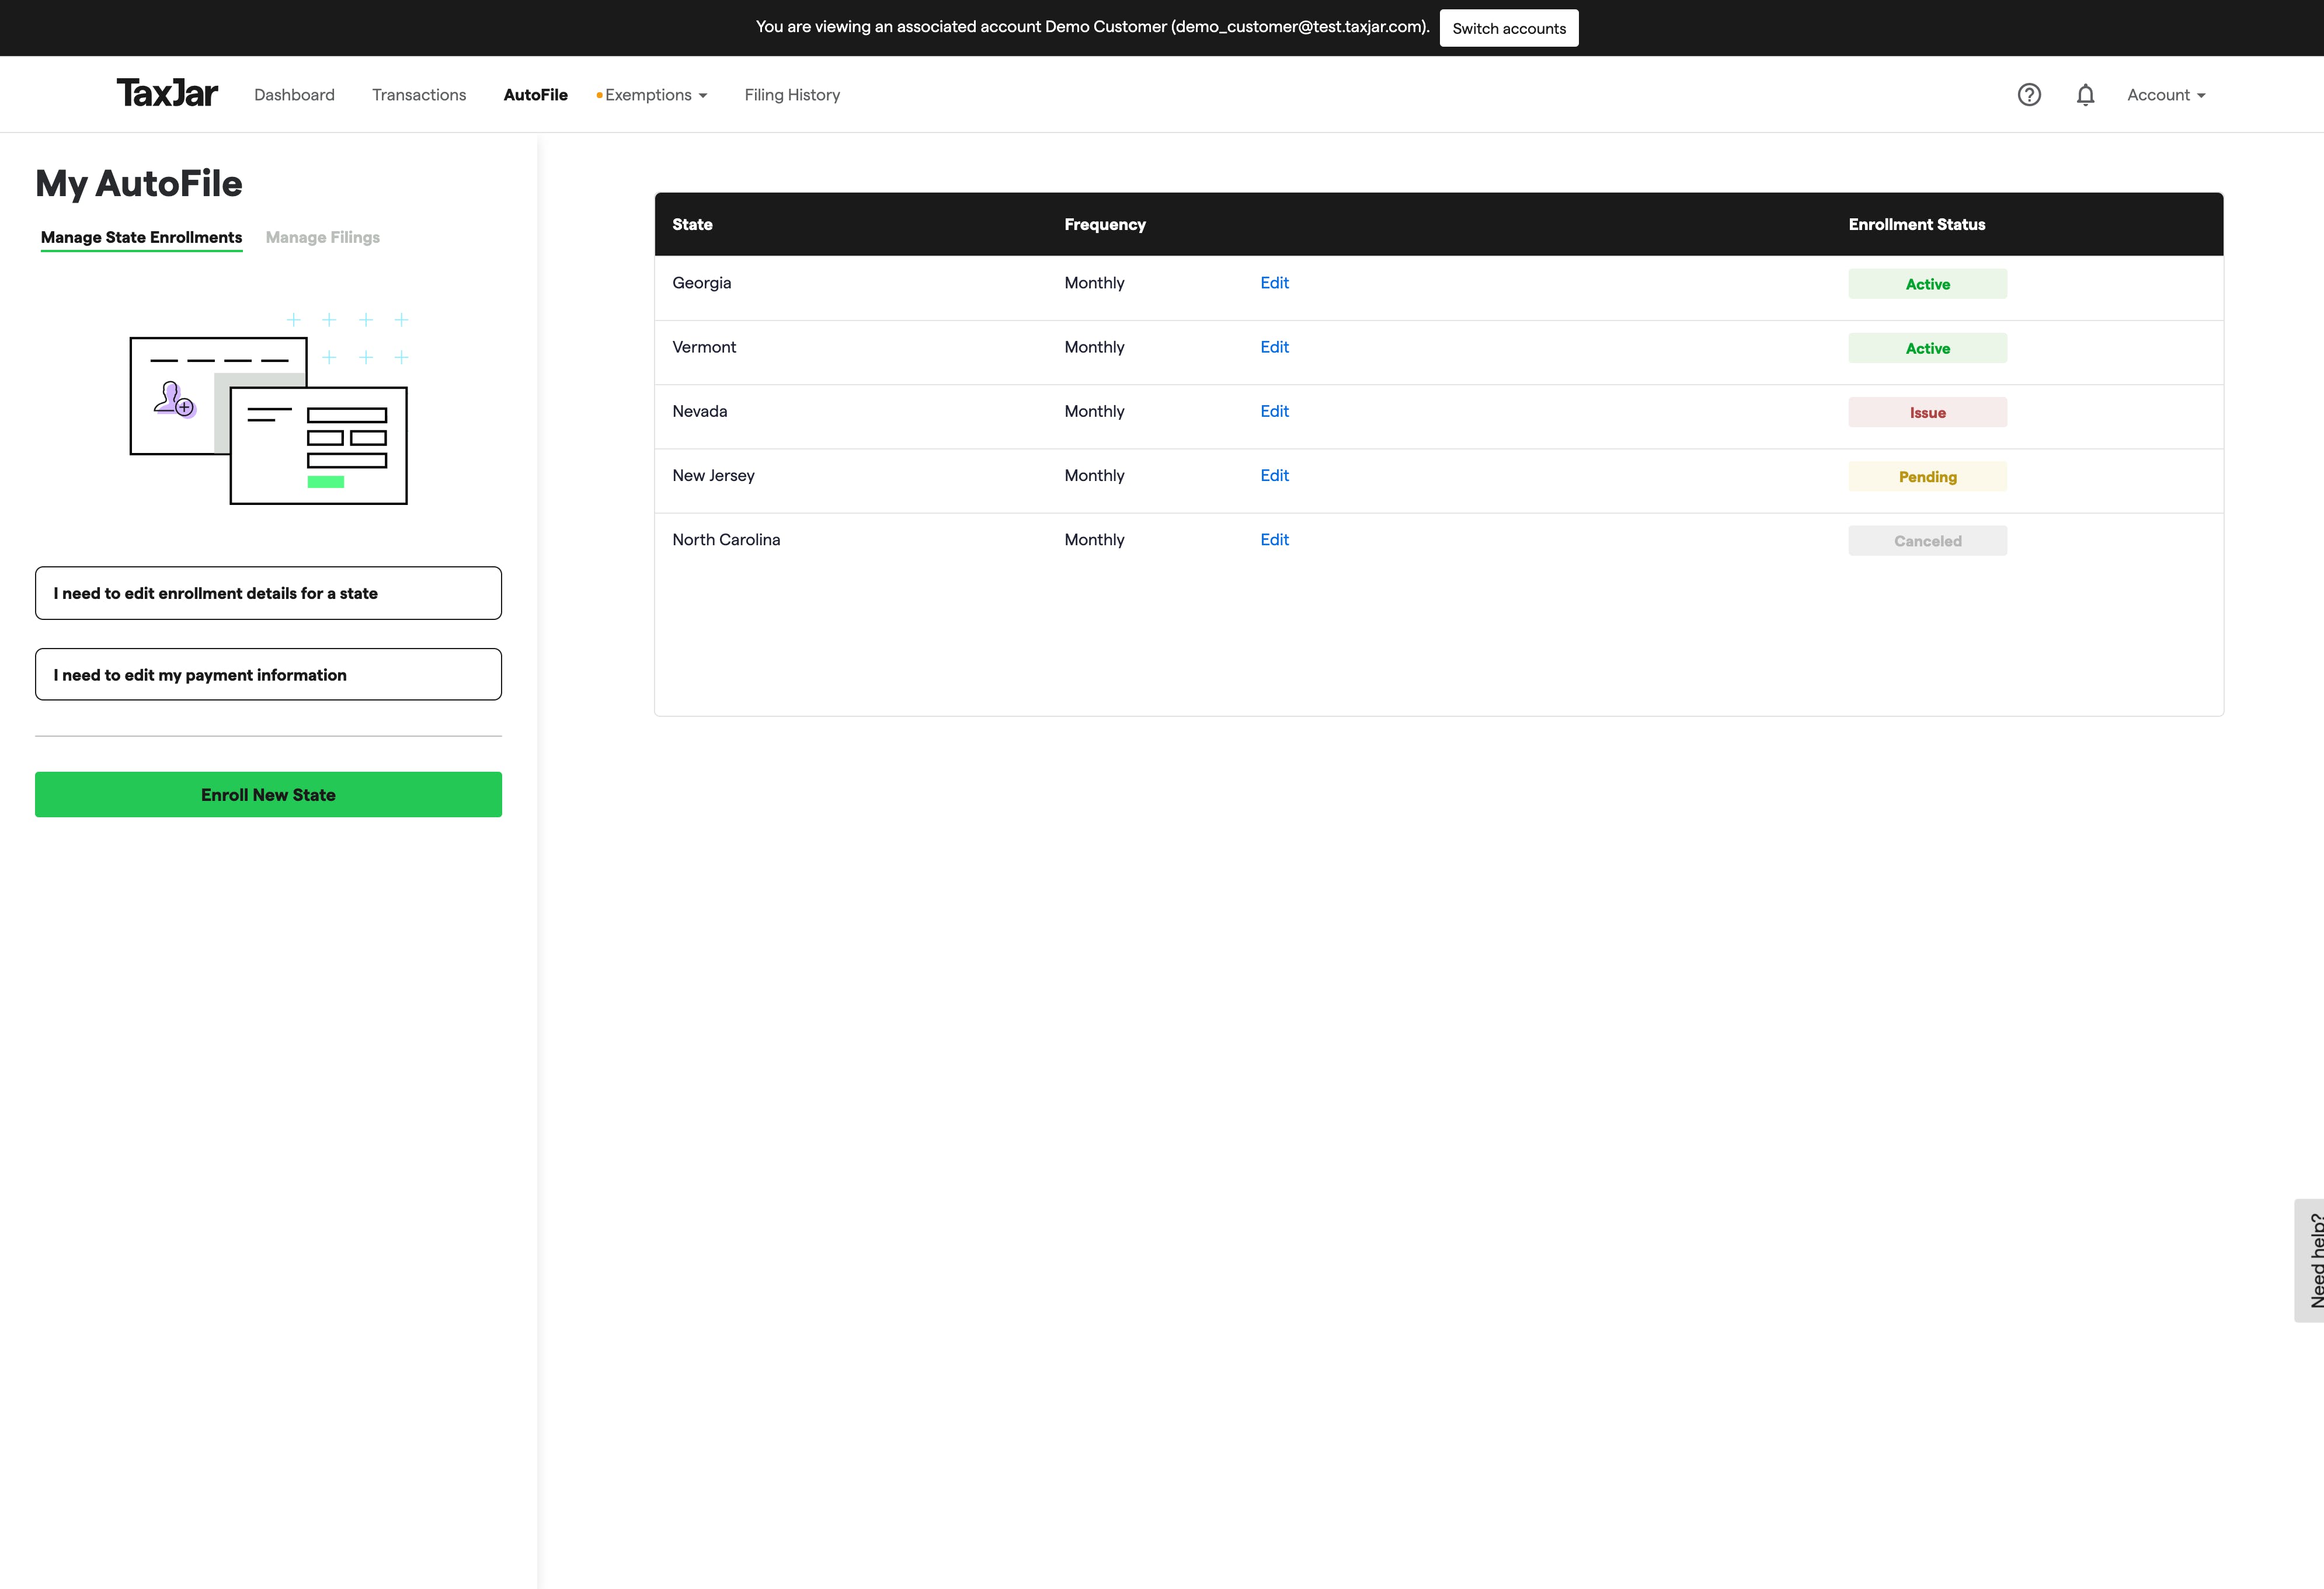Click the New Jersey state name
This screenshot has height=1589, width=2324.
713,475
